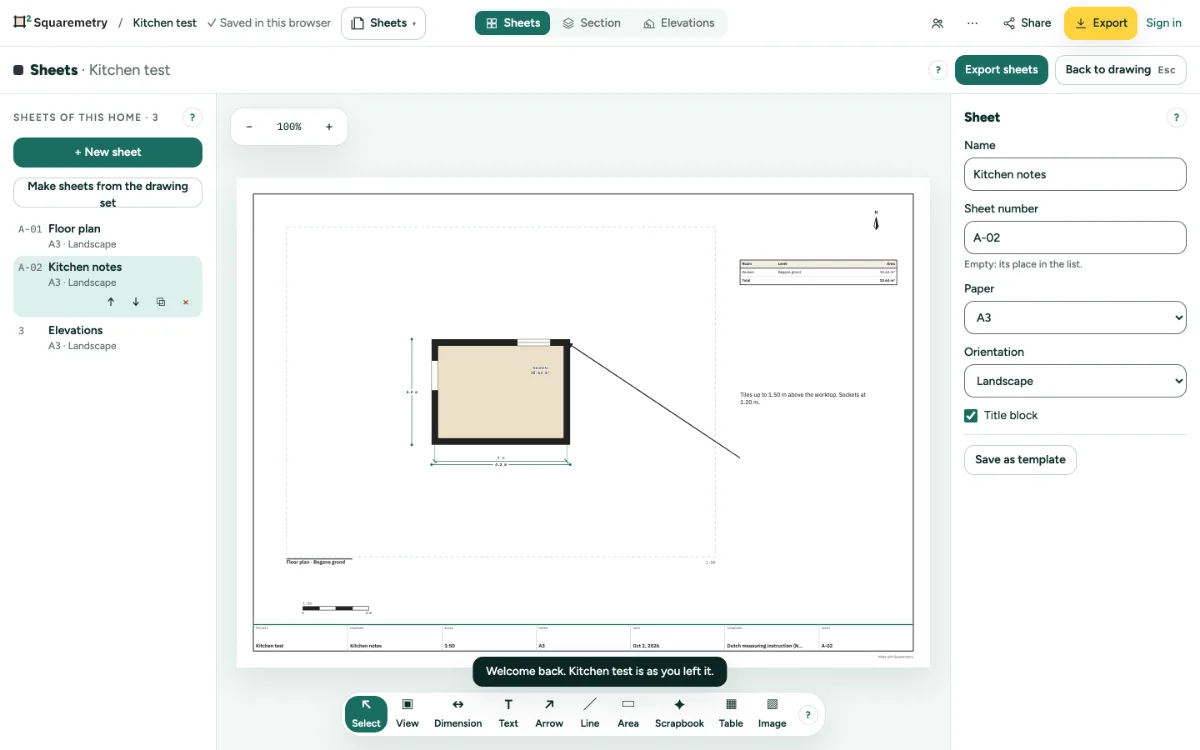Screen dimensions: 1200x750
Task: Switch to the Section tab
Action: coord(591,23)
